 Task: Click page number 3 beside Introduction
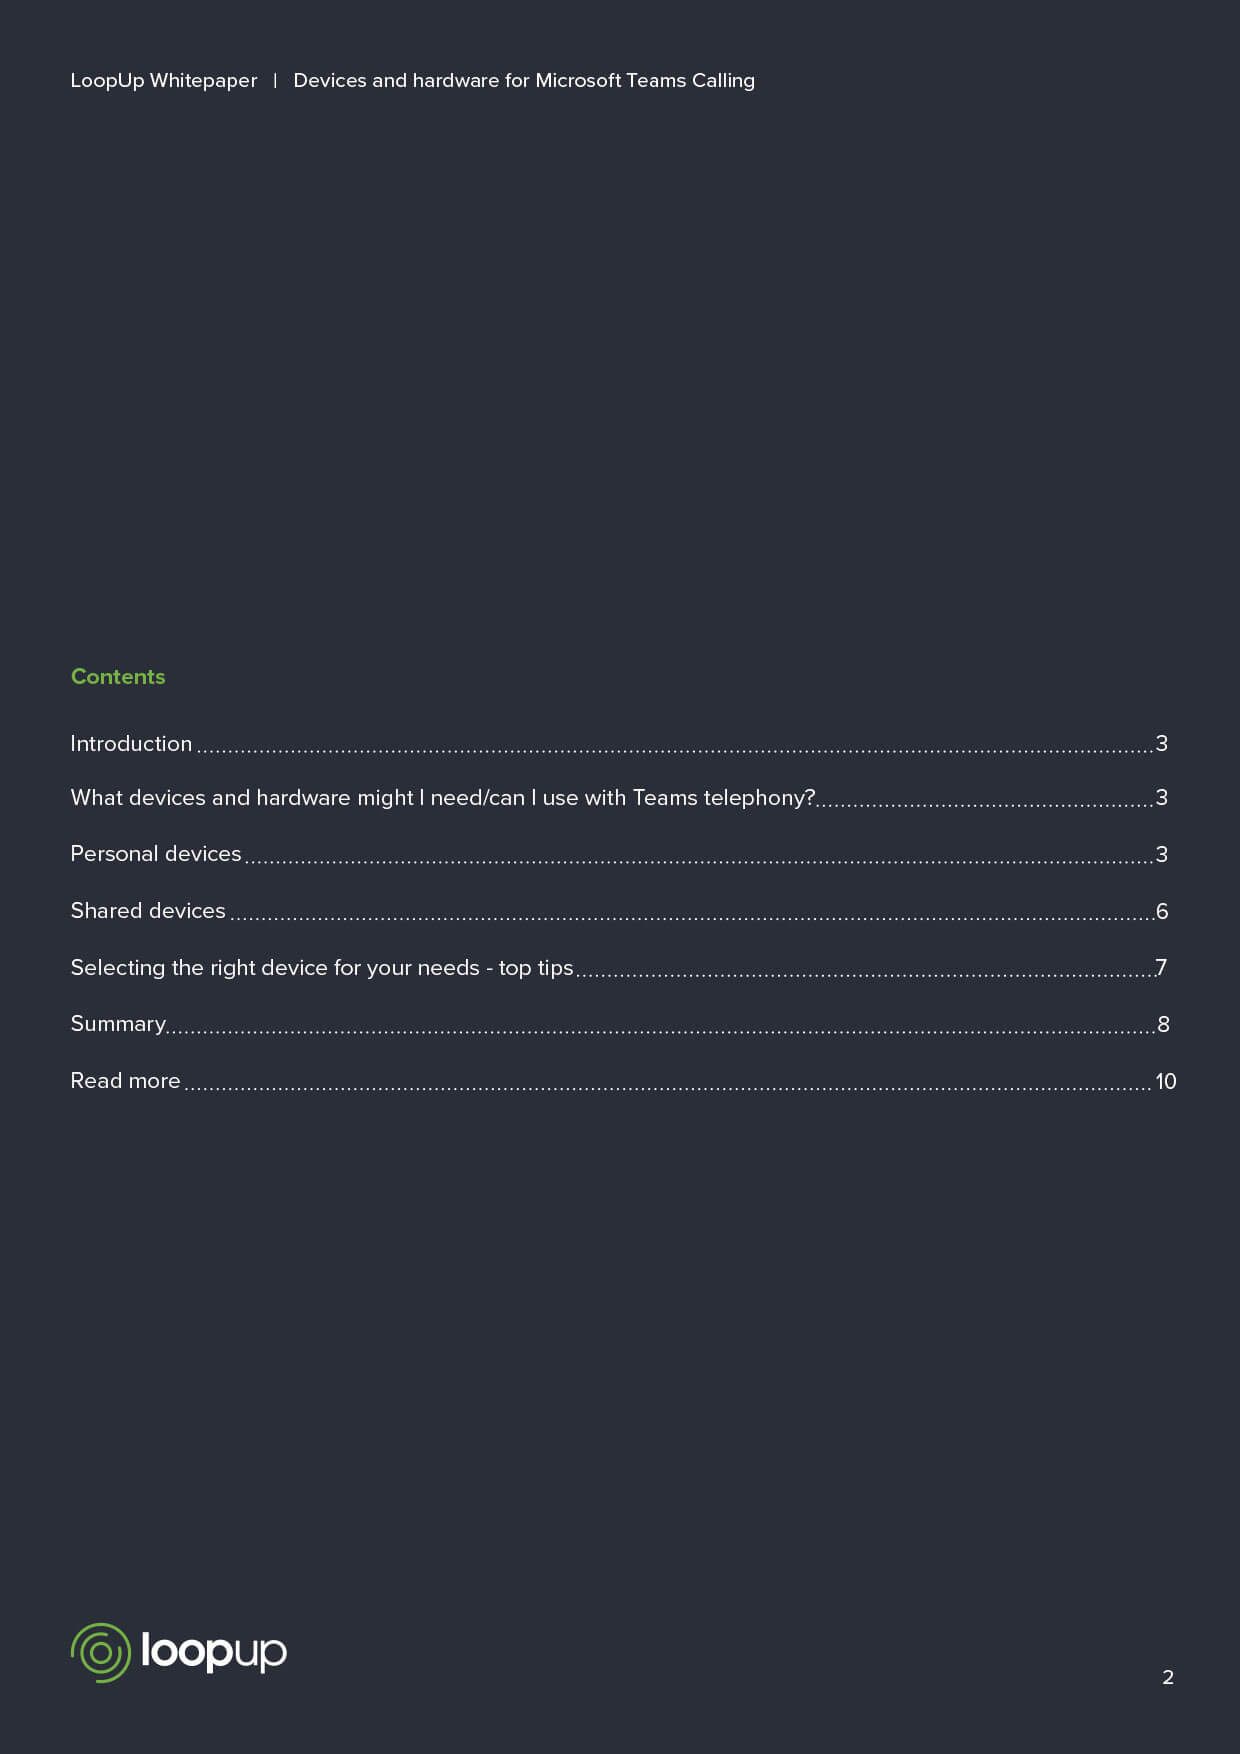tap(1162, 743)
